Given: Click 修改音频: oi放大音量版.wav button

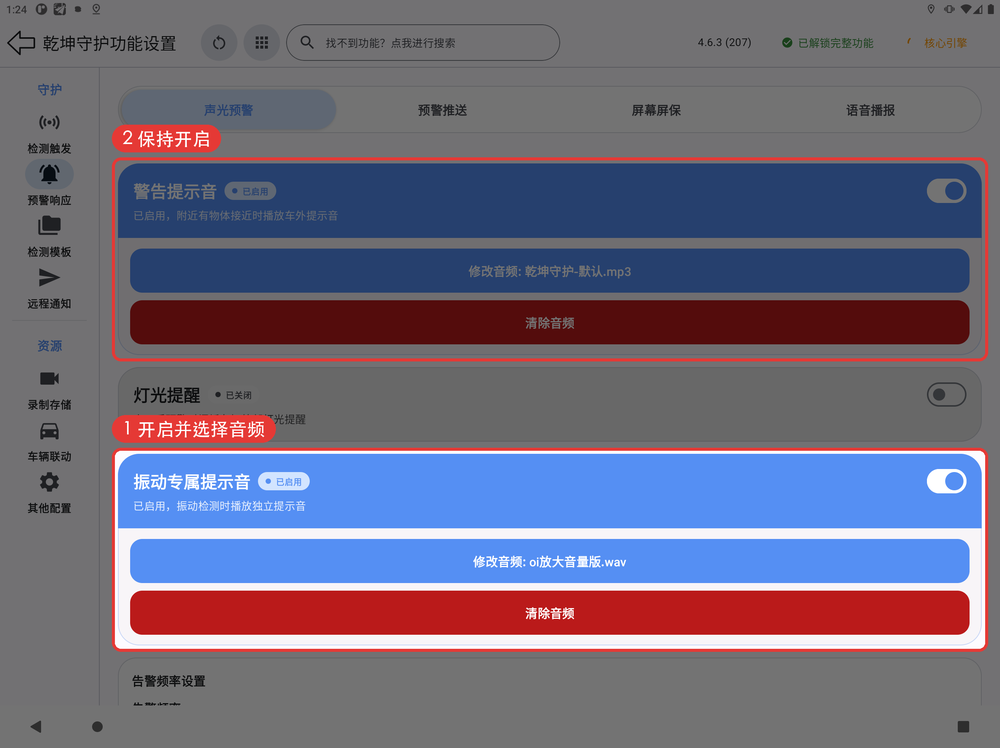Looking at the screenshot, I should point(550,561).
